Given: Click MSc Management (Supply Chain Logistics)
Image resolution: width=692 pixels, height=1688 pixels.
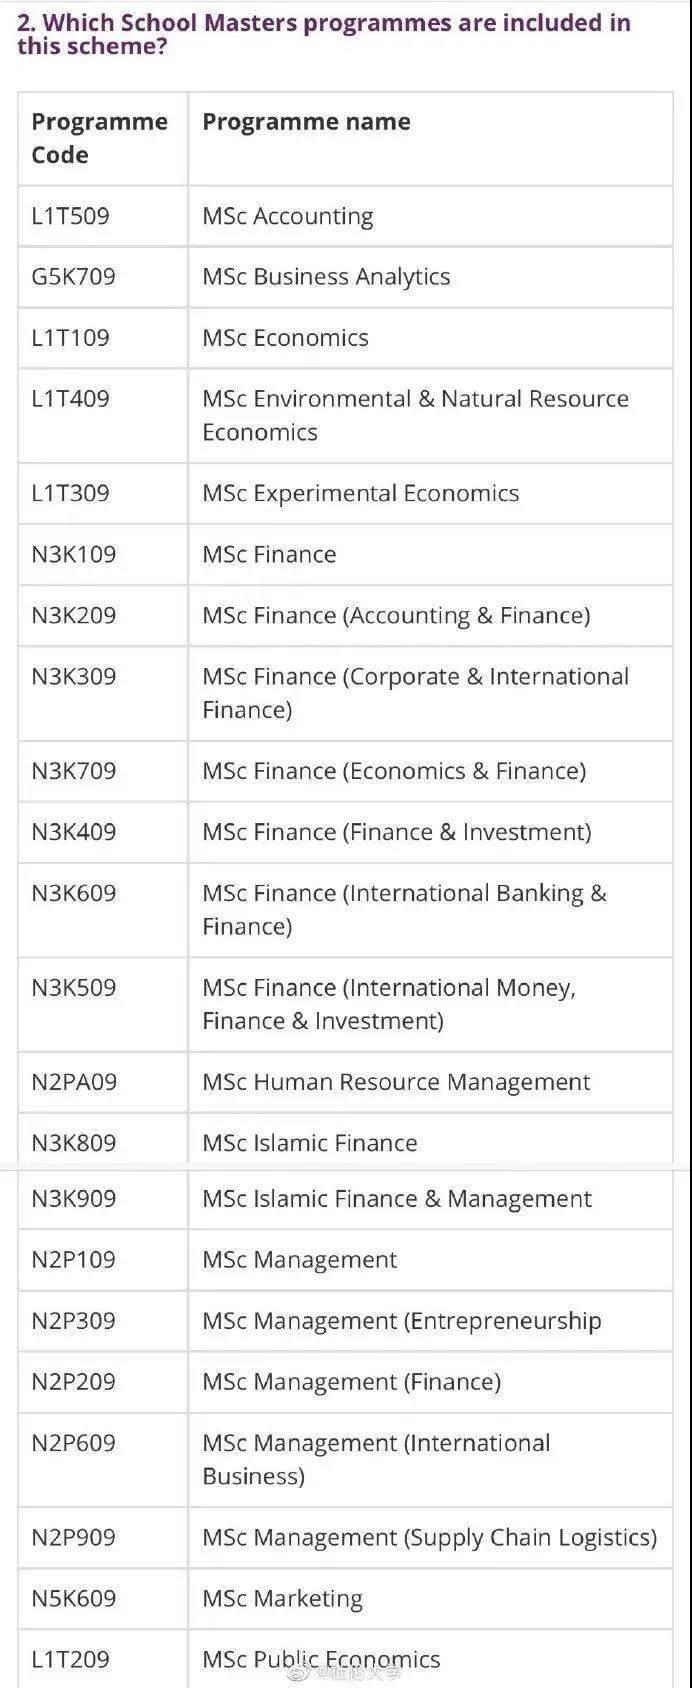Looking at the screenshot, I should (x=430, y=1538).
